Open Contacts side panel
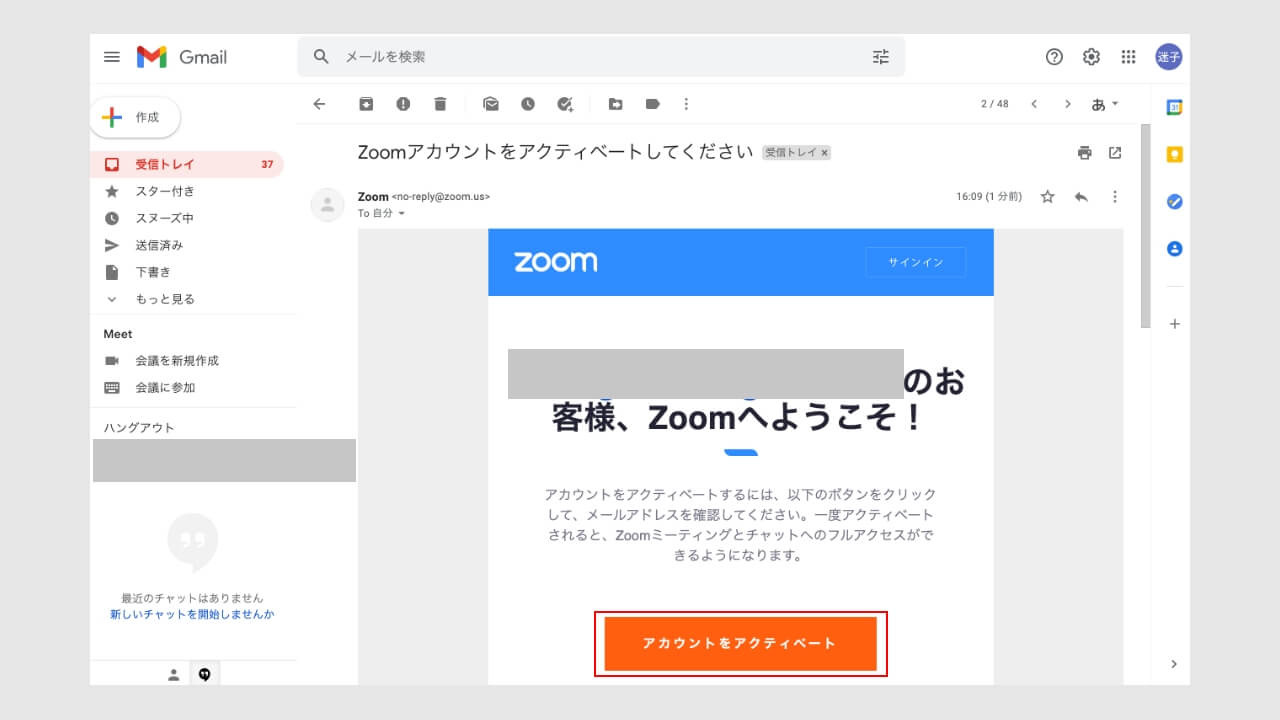The width and height of the screenshot is (1280, 720). click(x=1175, y=249)
